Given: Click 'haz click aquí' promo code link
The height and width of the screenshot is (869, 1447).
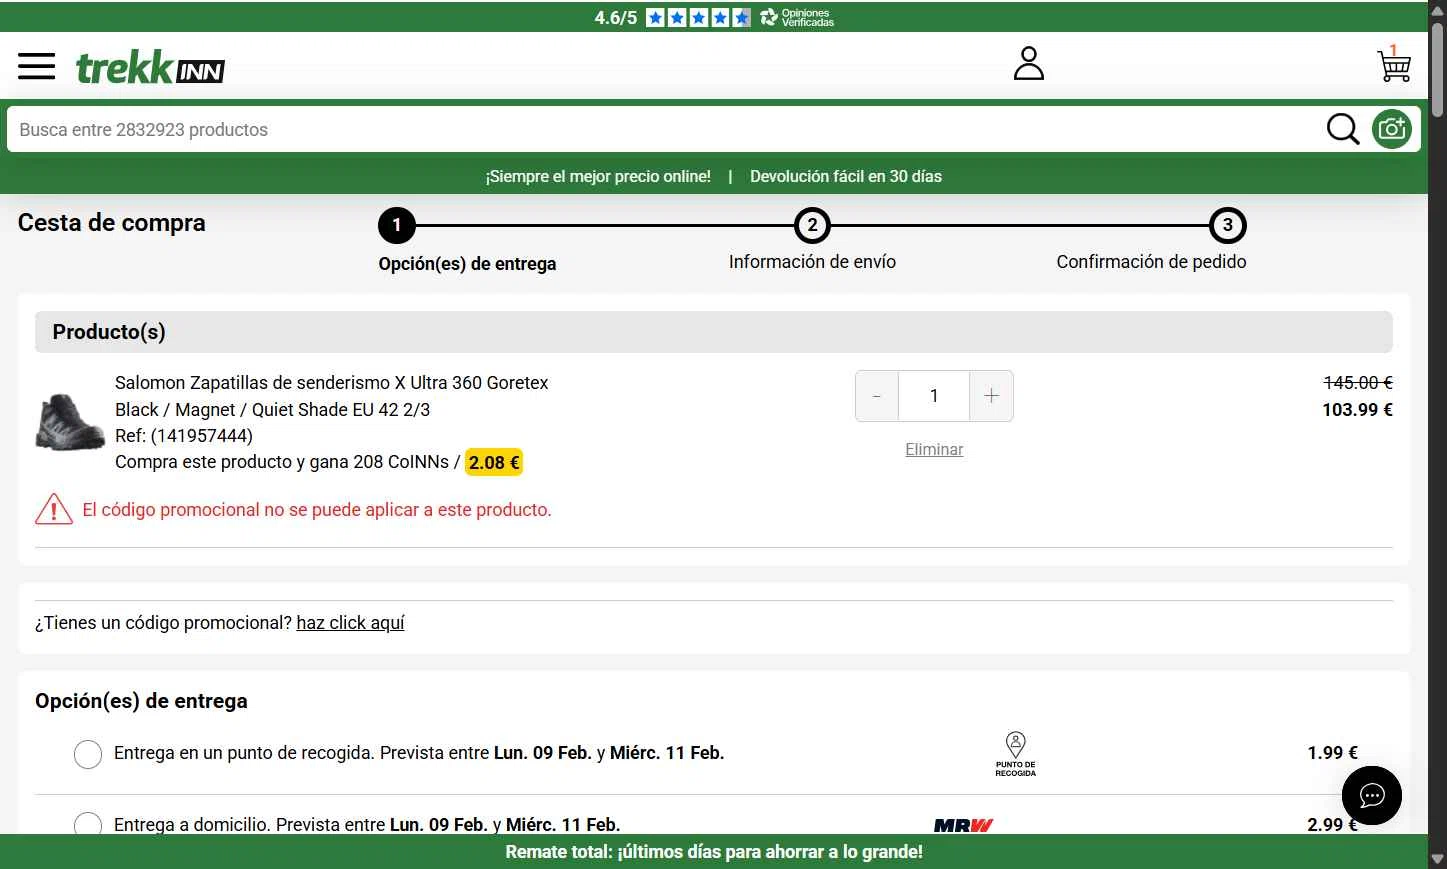Looking at the screenshot, I should (350, 622).
